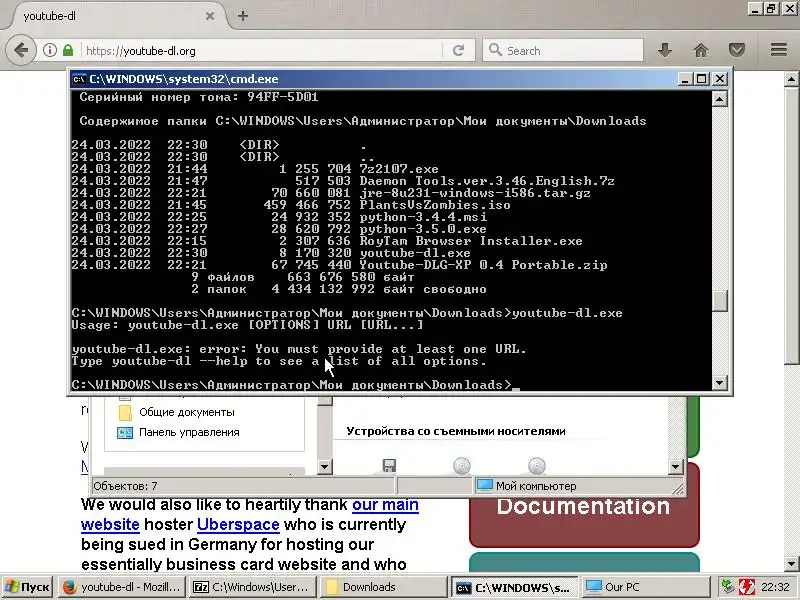Click the Documentation button

tap(584, 505)
